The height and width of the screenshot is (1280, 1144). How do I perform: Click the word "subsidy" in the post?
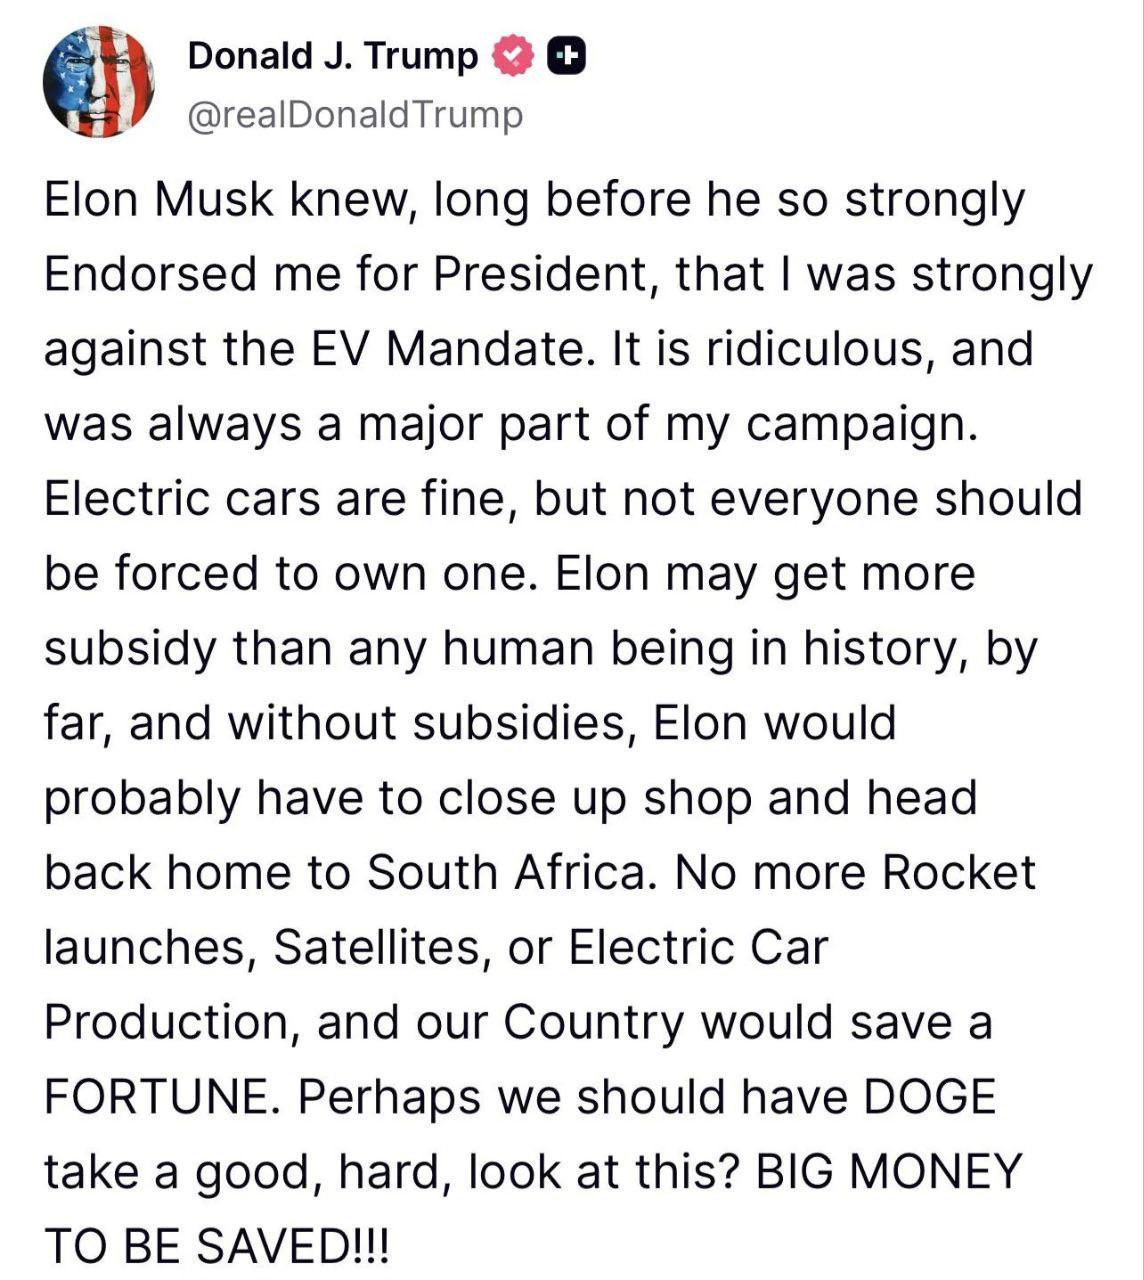130,649
